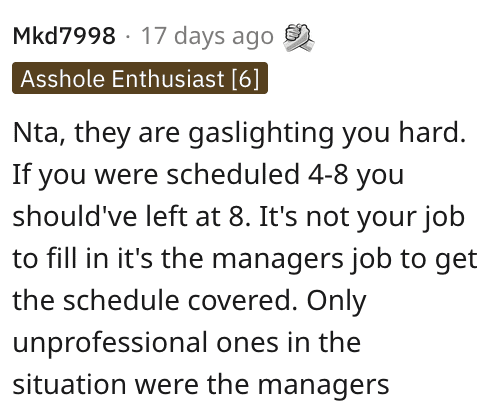Click the phrase "the schedule covered"
The width and height of the screenshot is (488, 410).
pyautogui.click(x=155, y=300)
